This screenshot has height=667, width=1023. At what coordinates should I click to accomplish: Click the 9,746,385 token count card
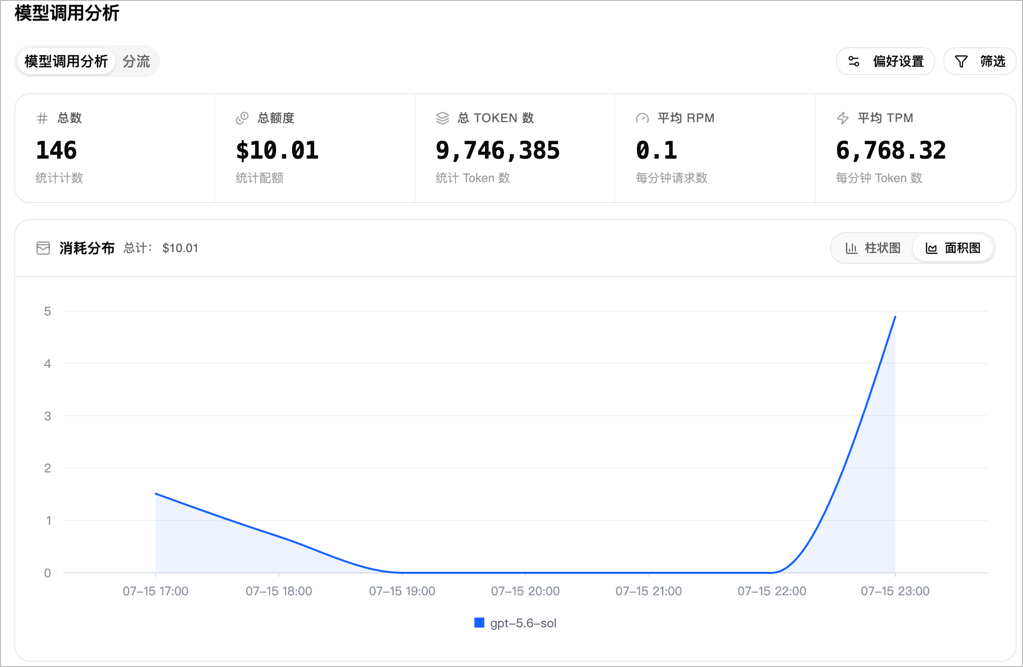(515, 148)
